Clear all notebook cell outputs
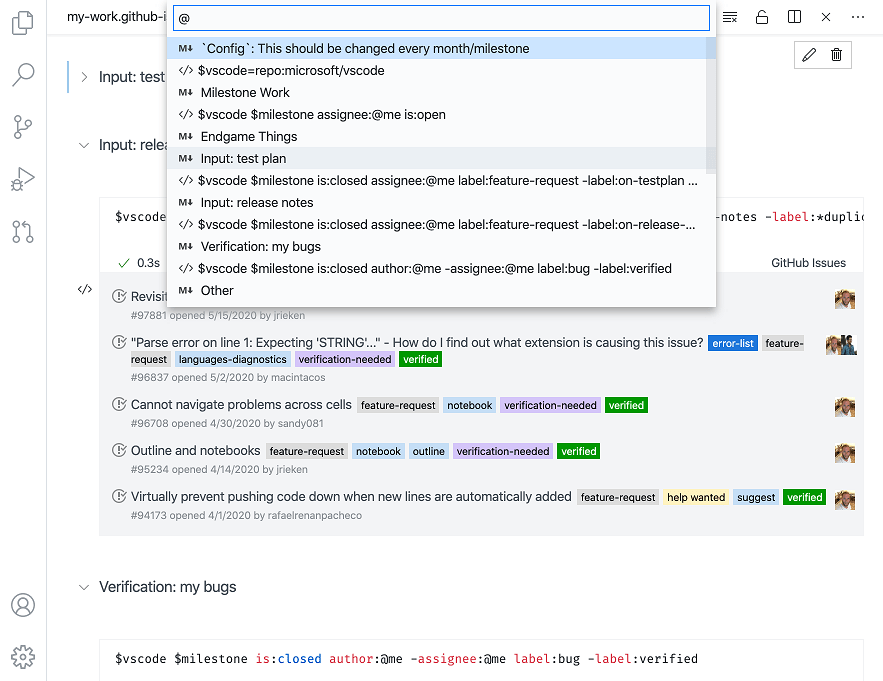The image size is (883, 681). tap(729, 17)
